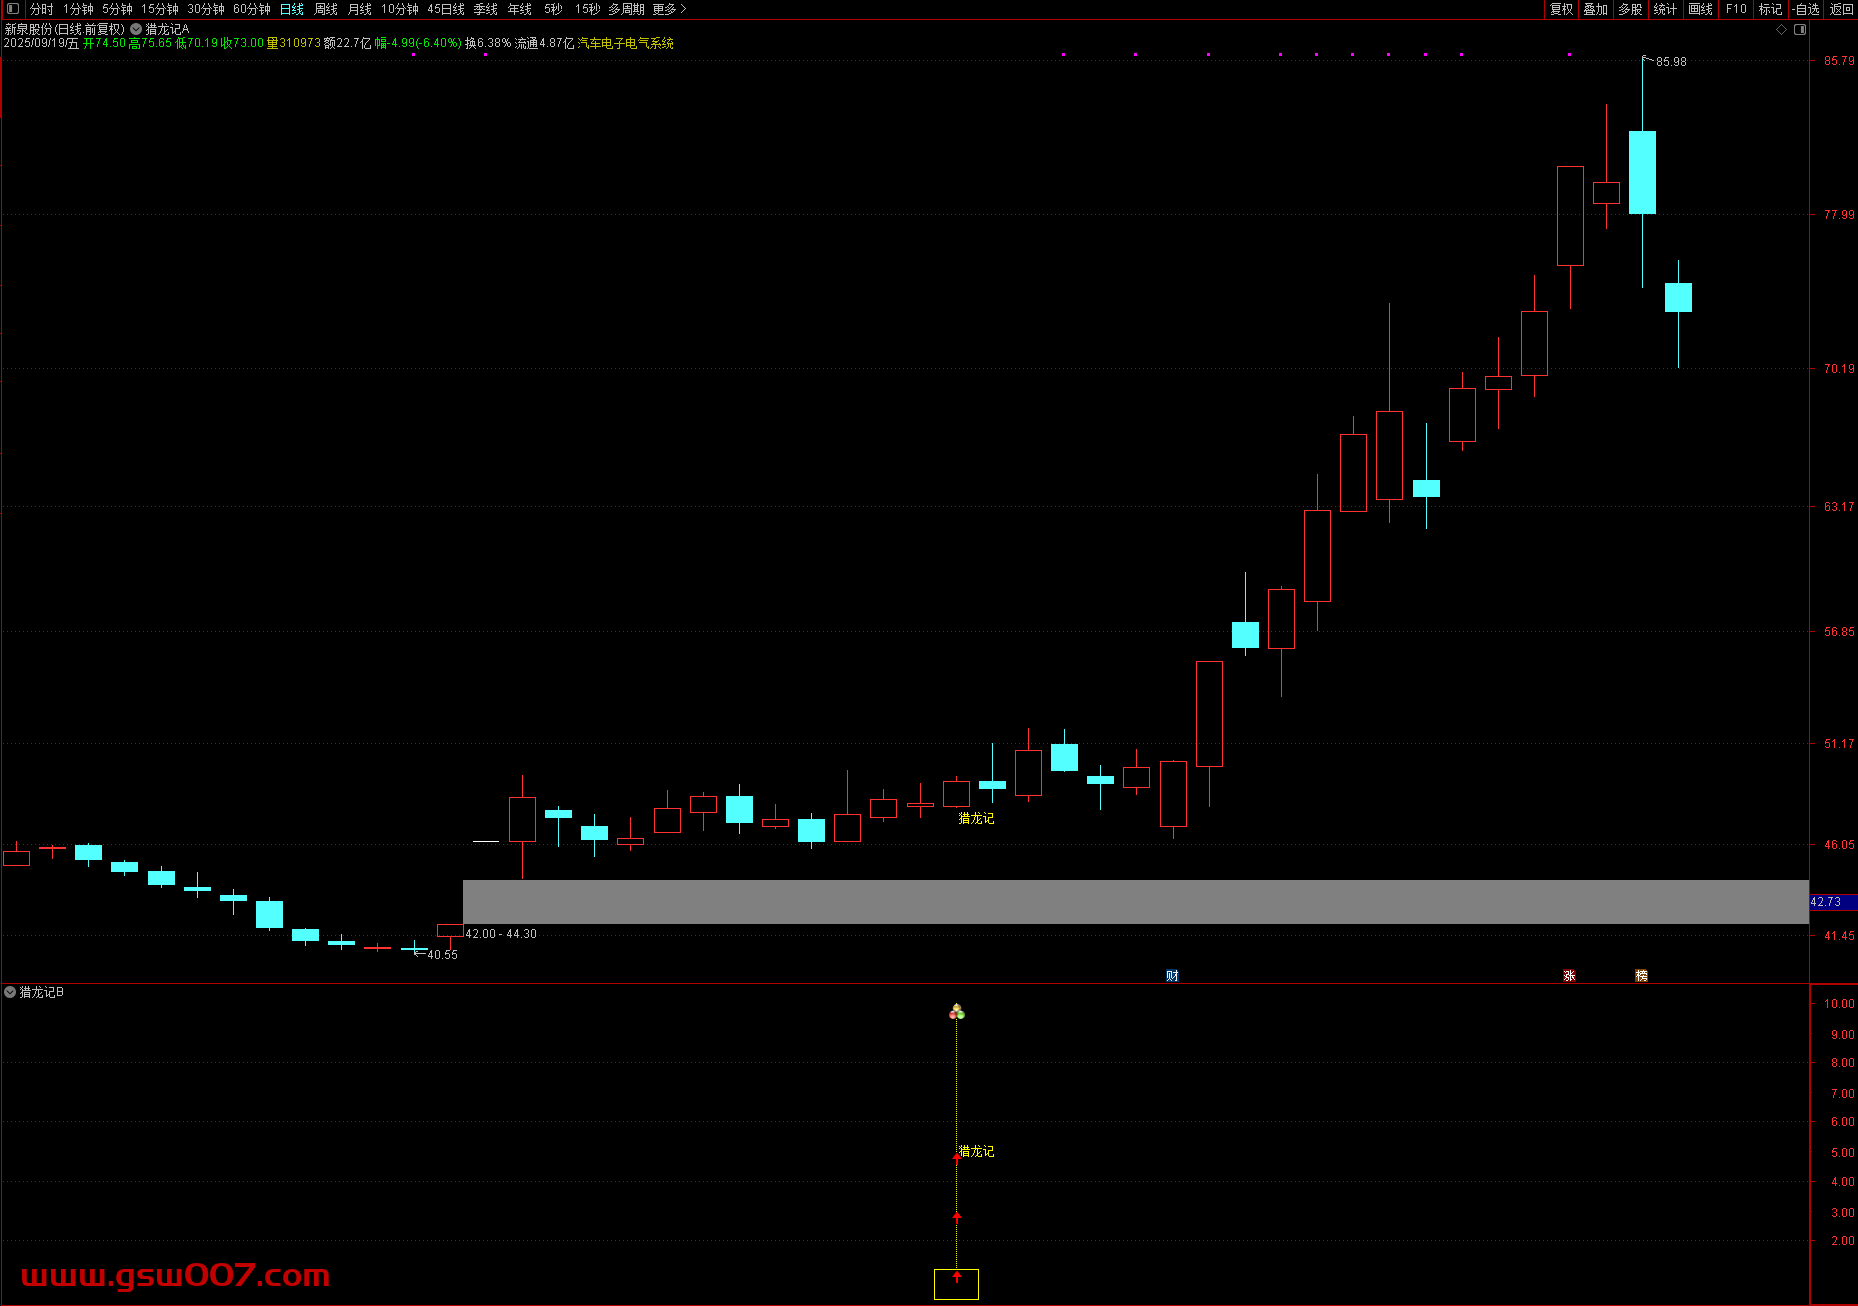The height and width of the screenshot is (1306, 1858).
Task: Click the red 涨 event marker
Action: [x=1569, y=976]
